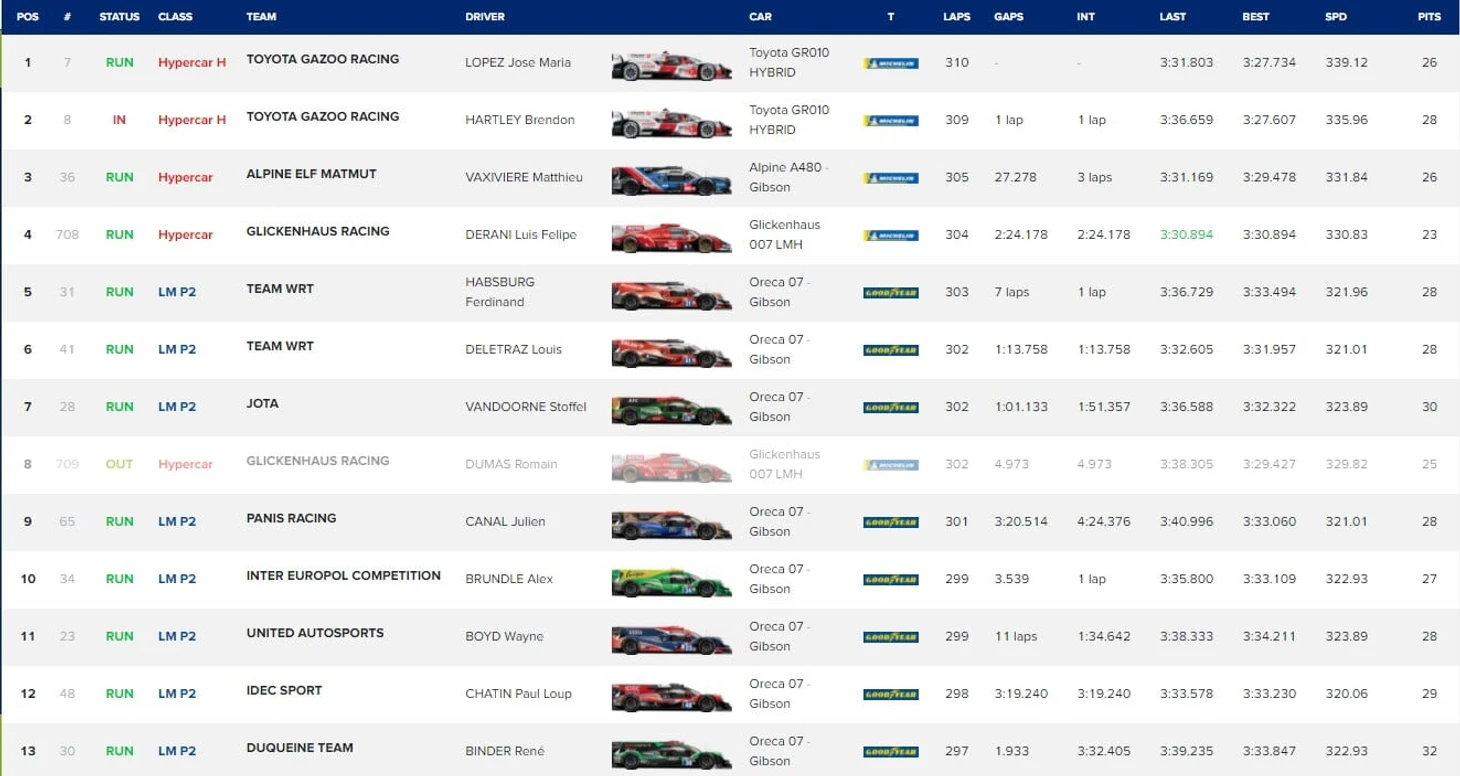
Task: Click Inter Europol's green car image
Action: (670, 581)
